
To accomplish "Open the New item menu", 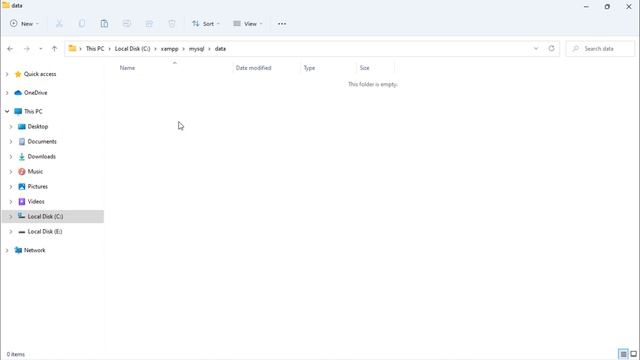I will click(x=24, y=24).
